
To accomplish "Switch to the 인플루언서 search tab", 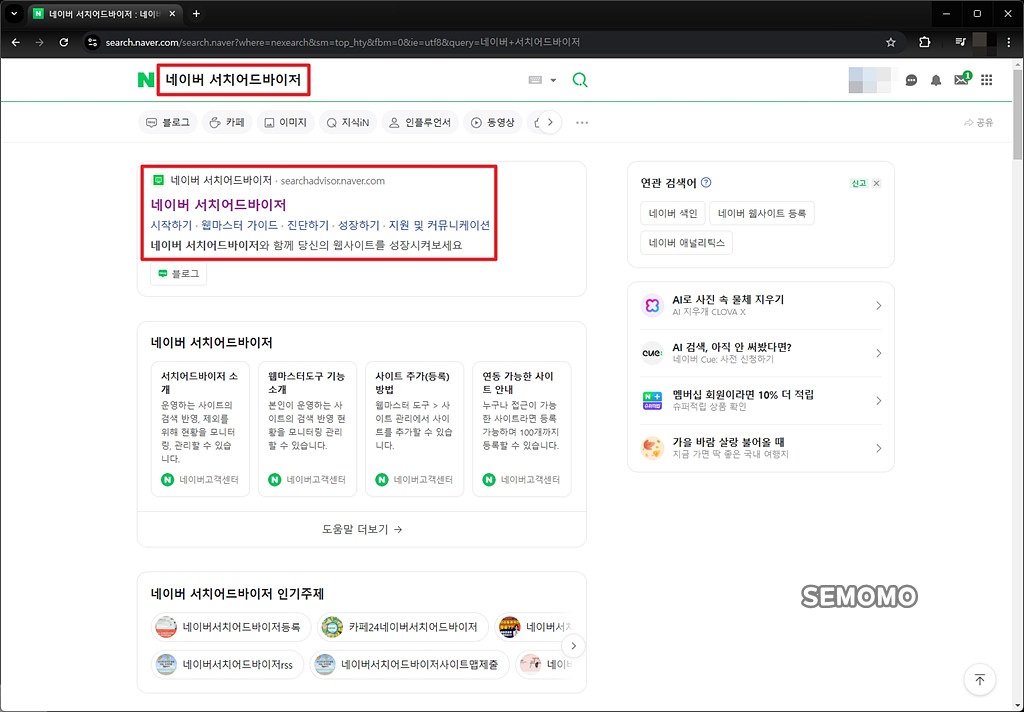I will tap(420, 122).
